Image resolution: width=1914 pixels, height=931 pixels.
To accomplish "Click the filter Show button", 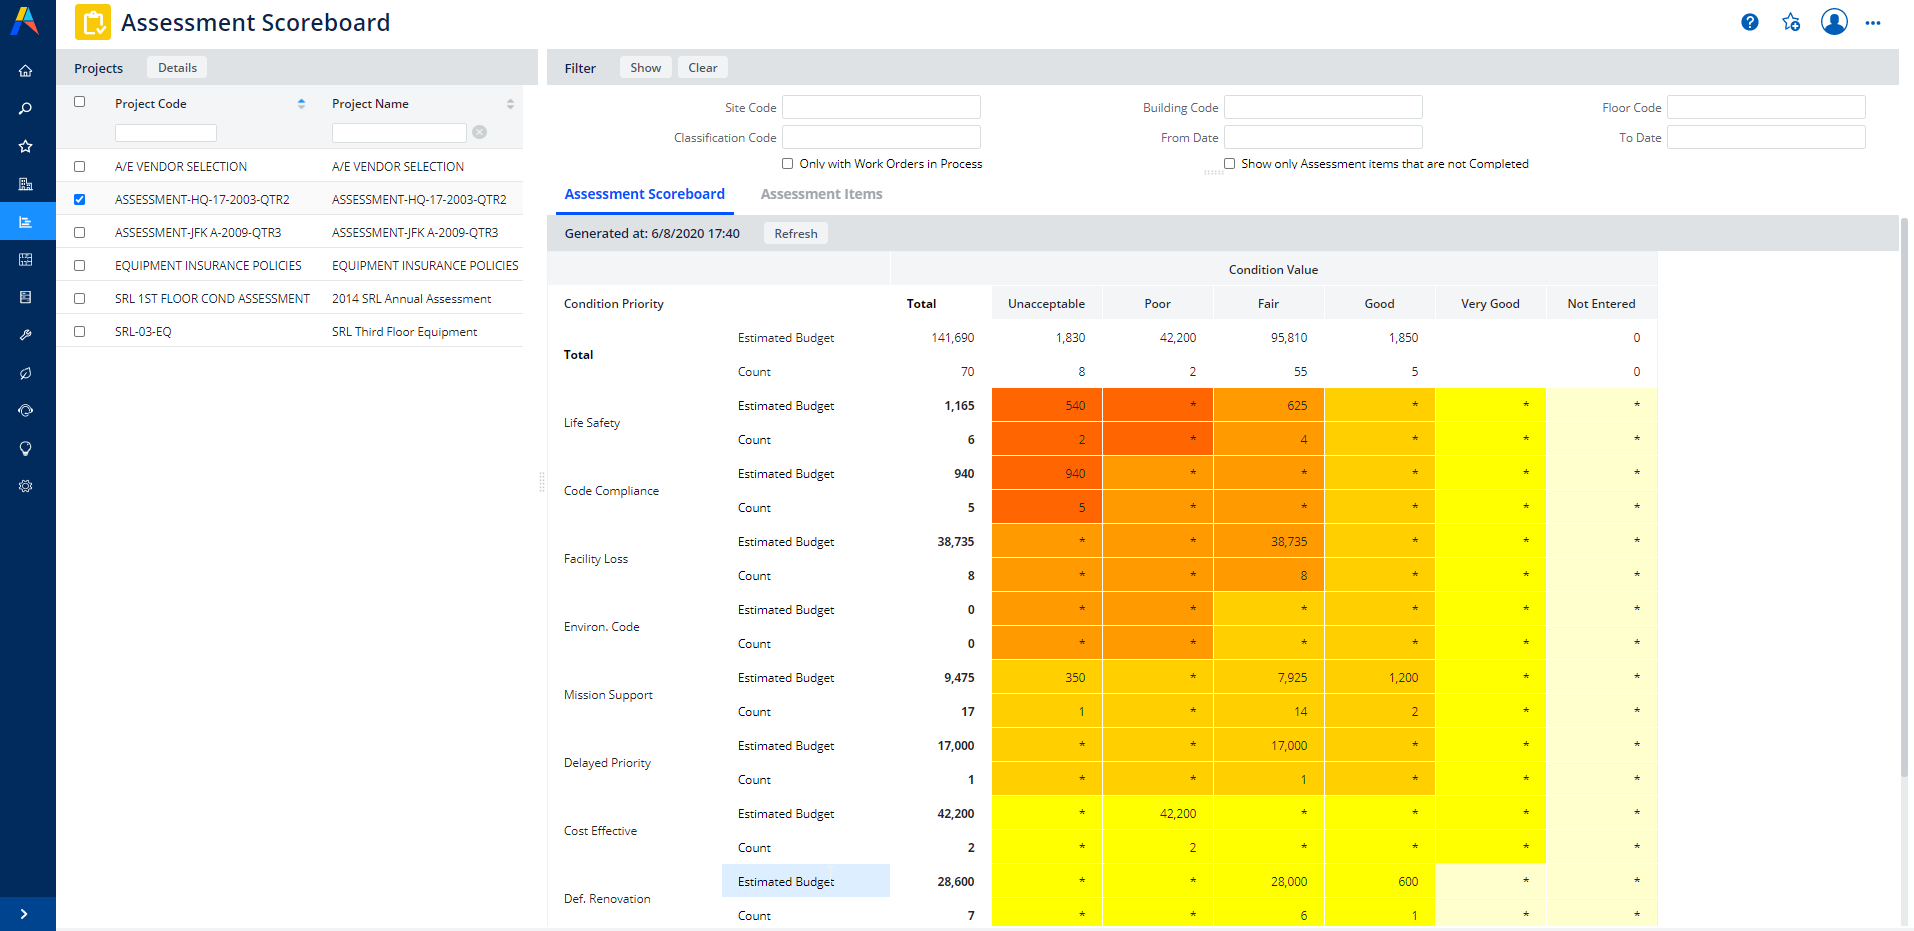I will (x=645, y=68).
